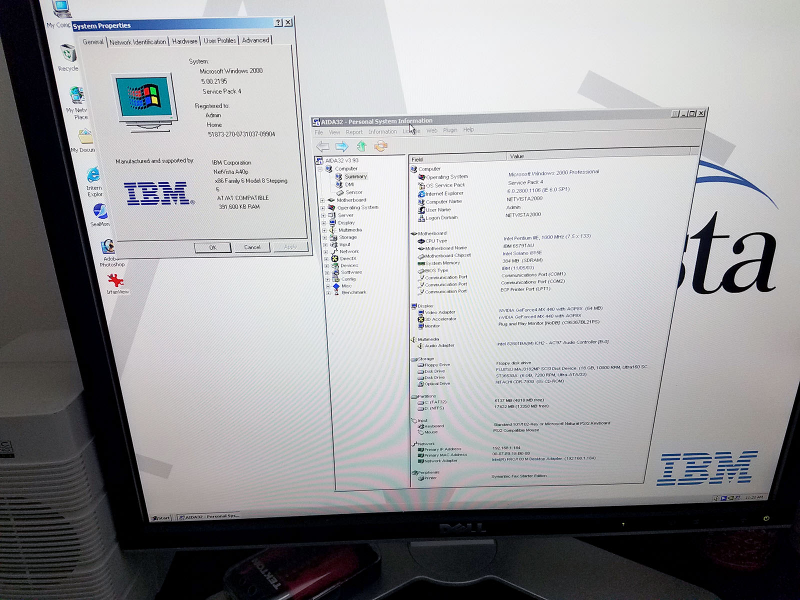Click the green Up arrow toolbar icon
The height and width of the screenshot is (600, 800).
click(361, 147)
